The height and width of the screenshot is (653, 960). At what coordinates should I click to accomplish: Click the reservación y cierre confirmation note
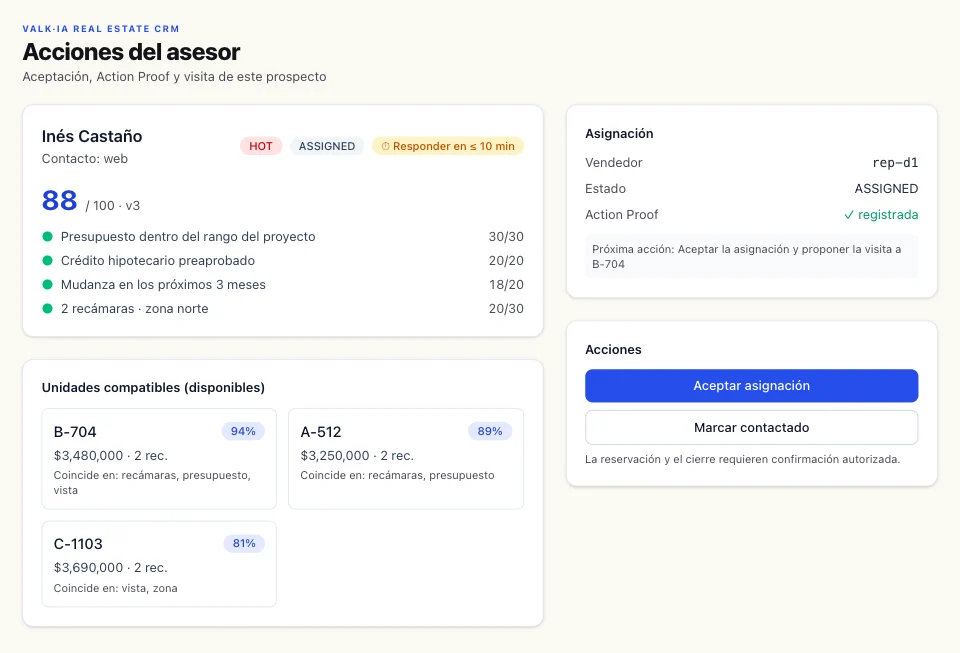click(742, 459)
